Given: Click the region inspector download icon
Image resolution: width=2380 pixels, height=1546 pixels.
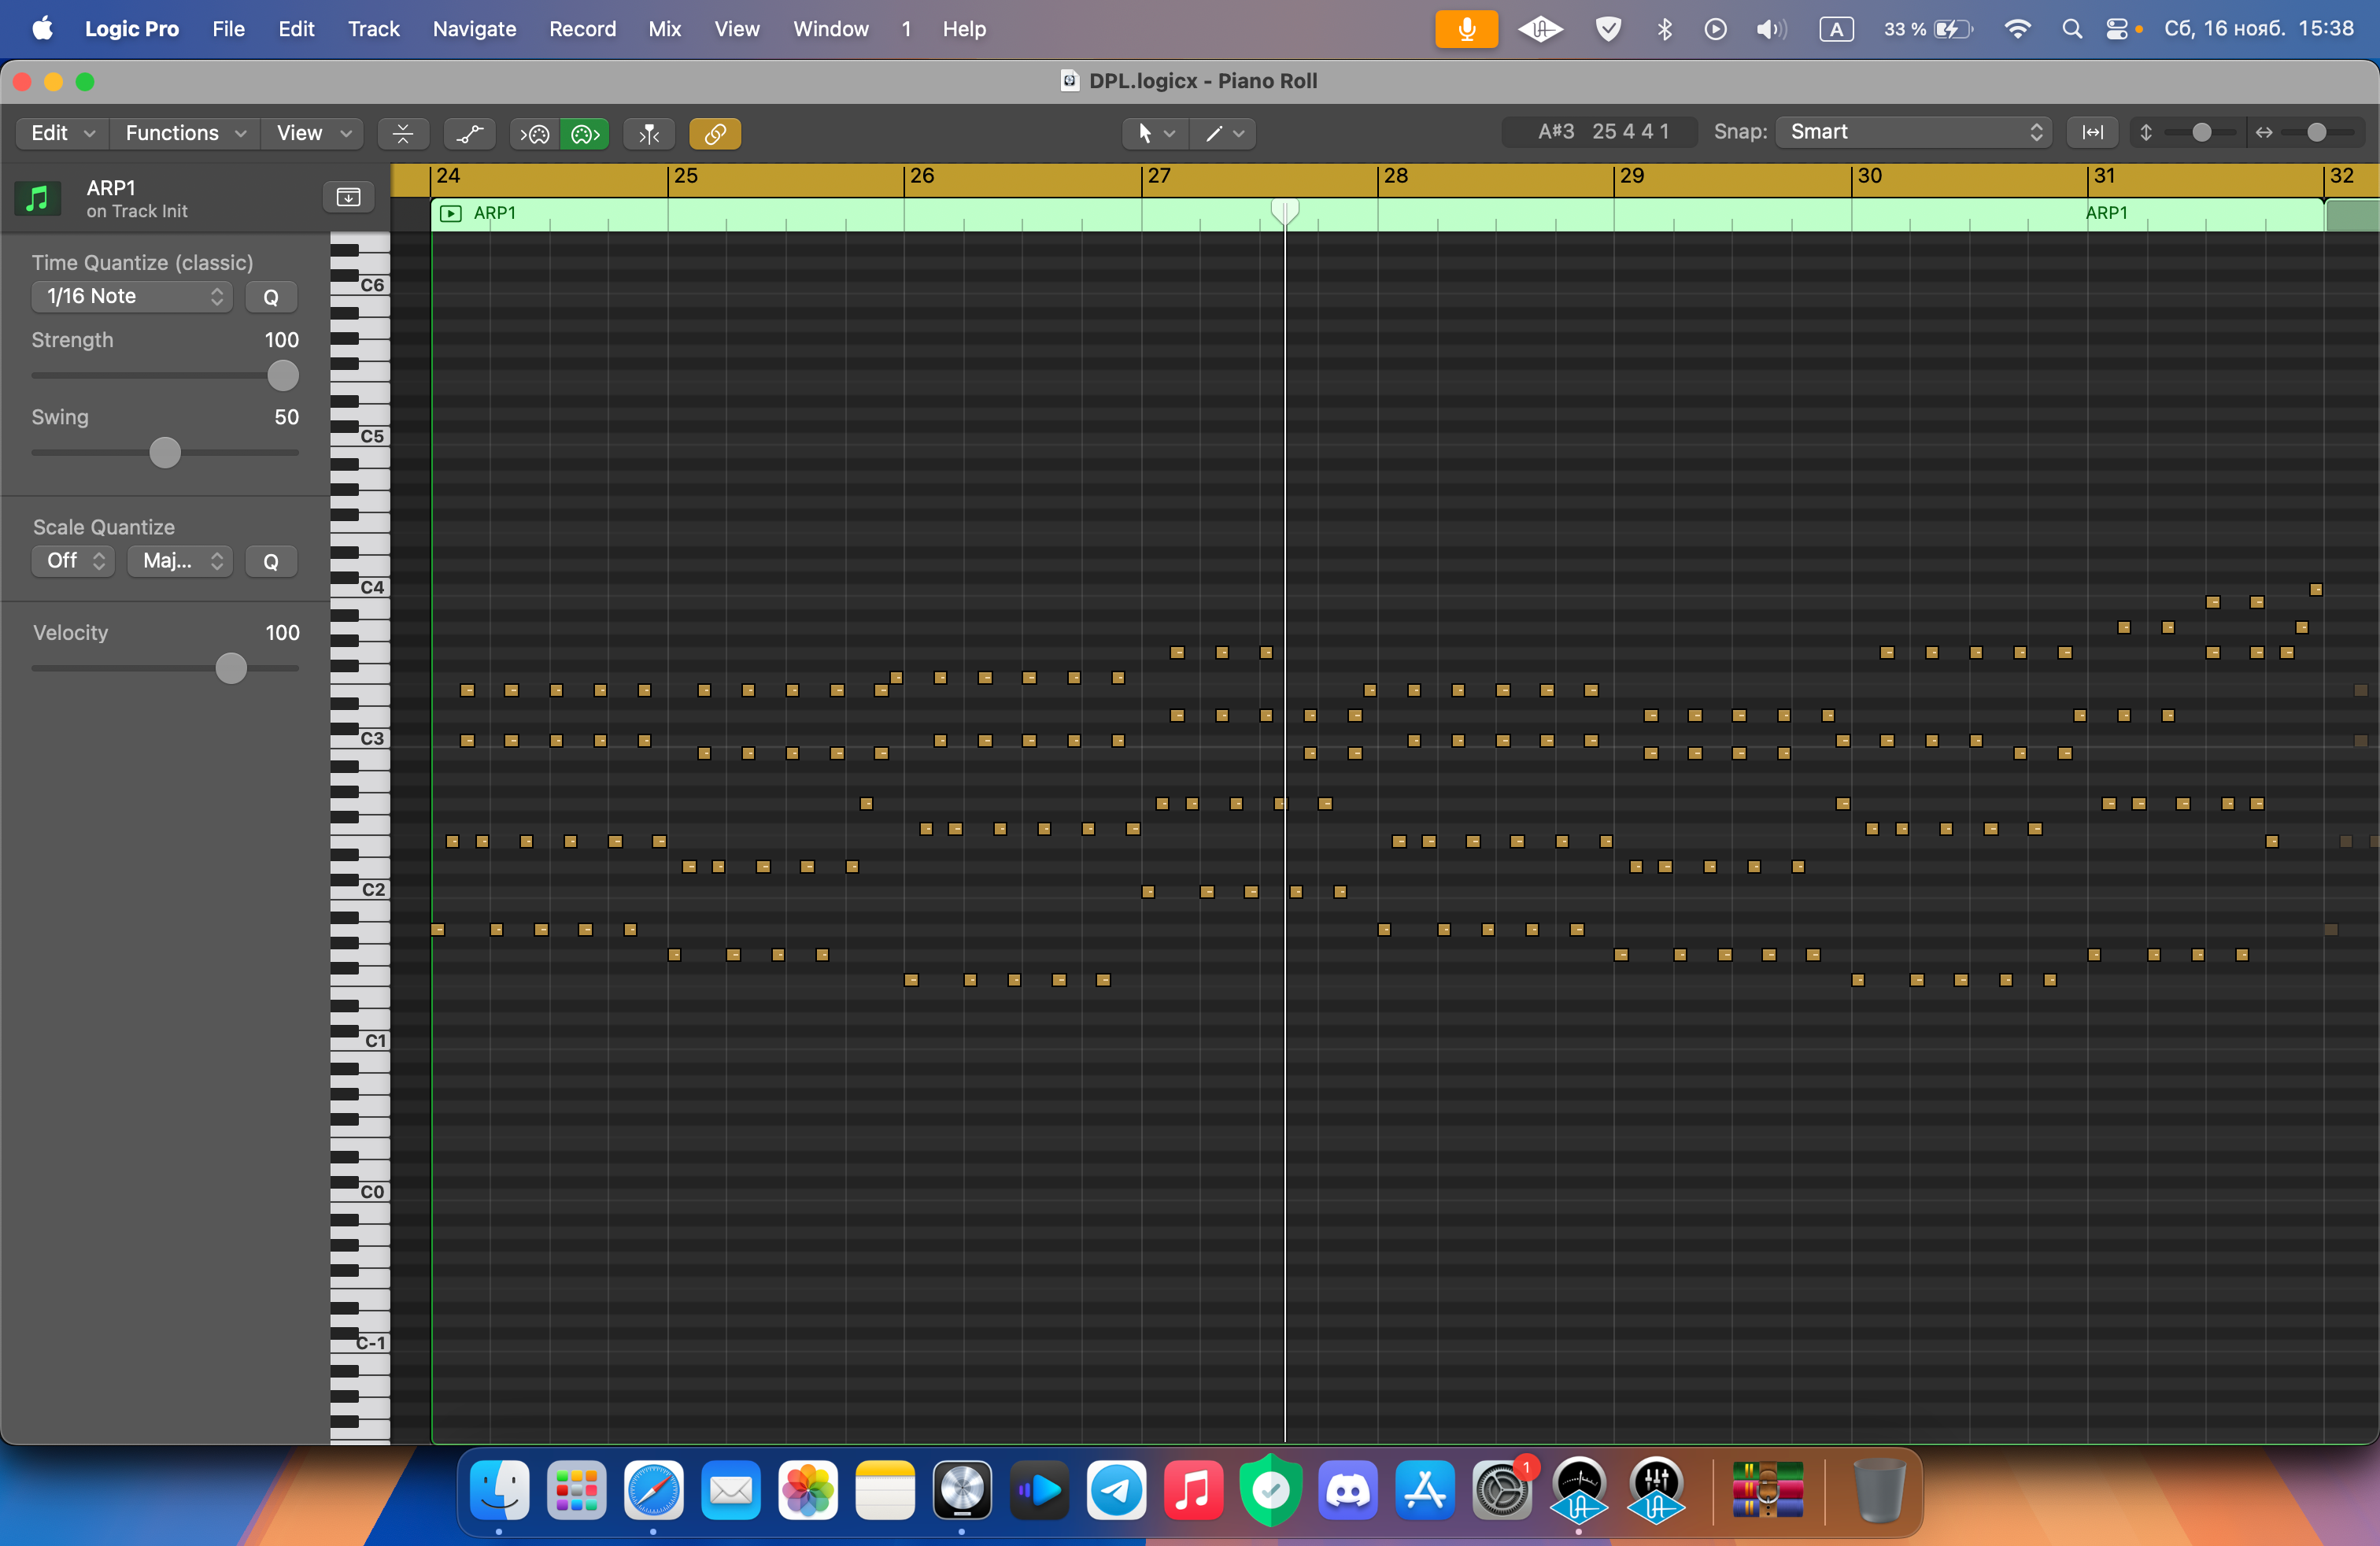Looking at the screenshot, I should (348, 197).
